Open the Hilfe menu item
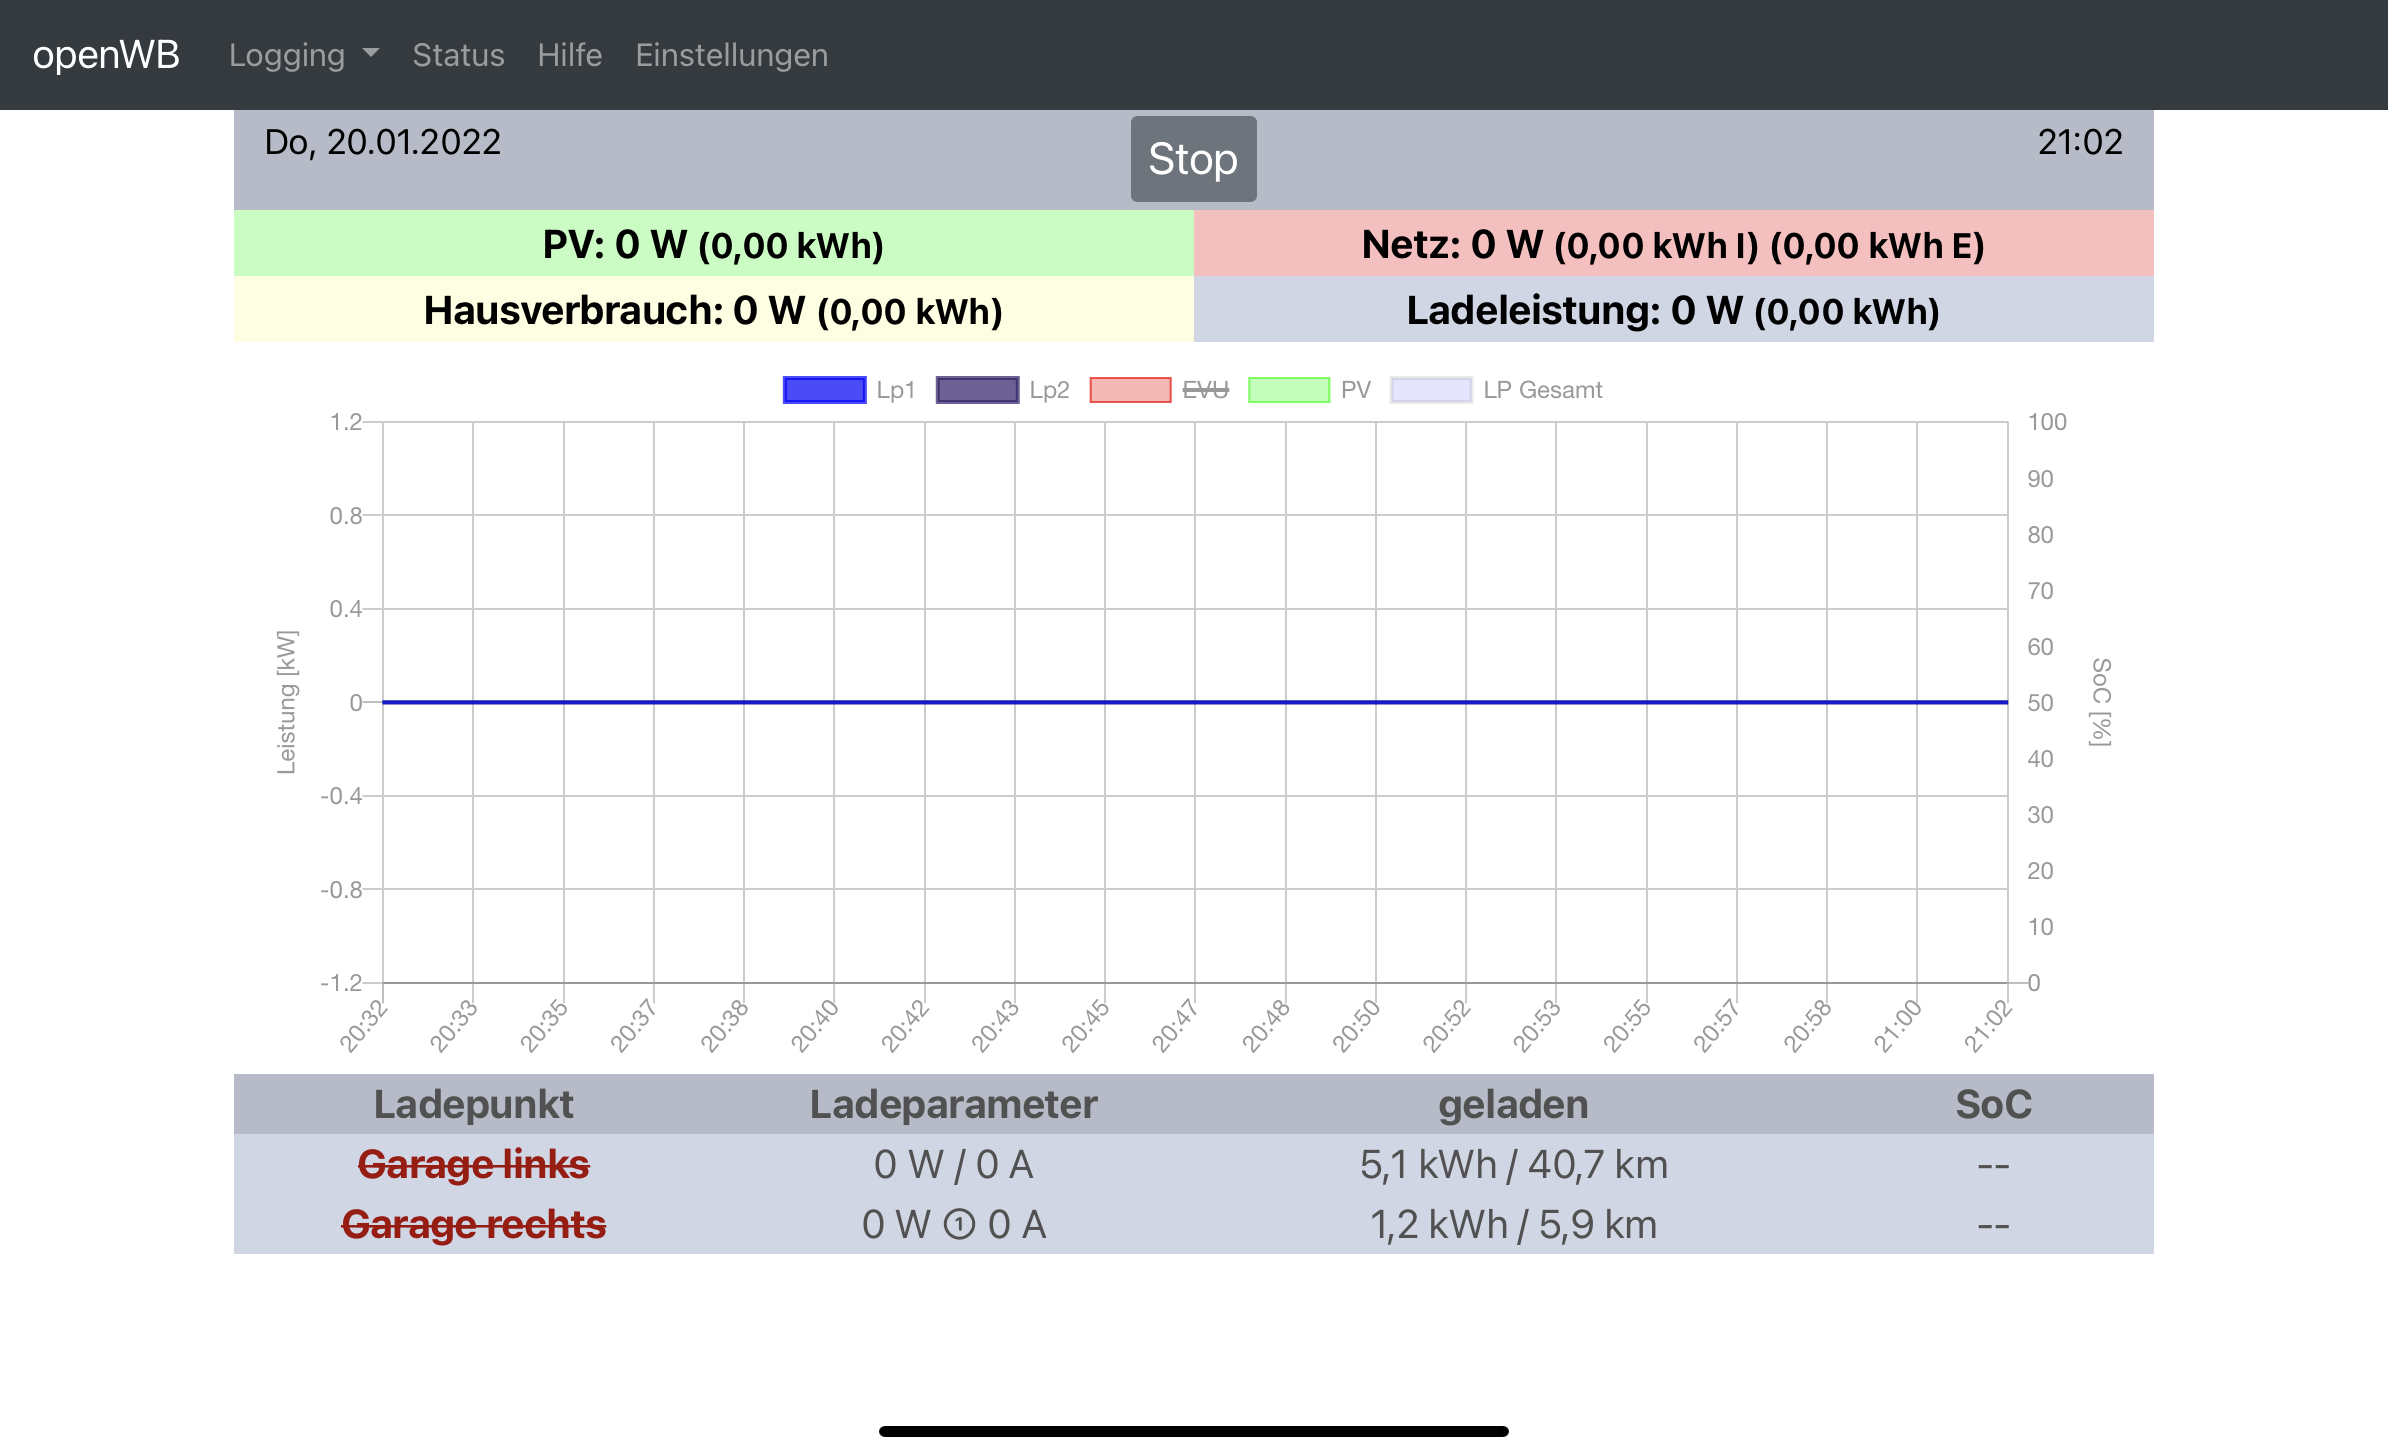Screen dimensions: 2388x1452 click(x=569, y=55)
